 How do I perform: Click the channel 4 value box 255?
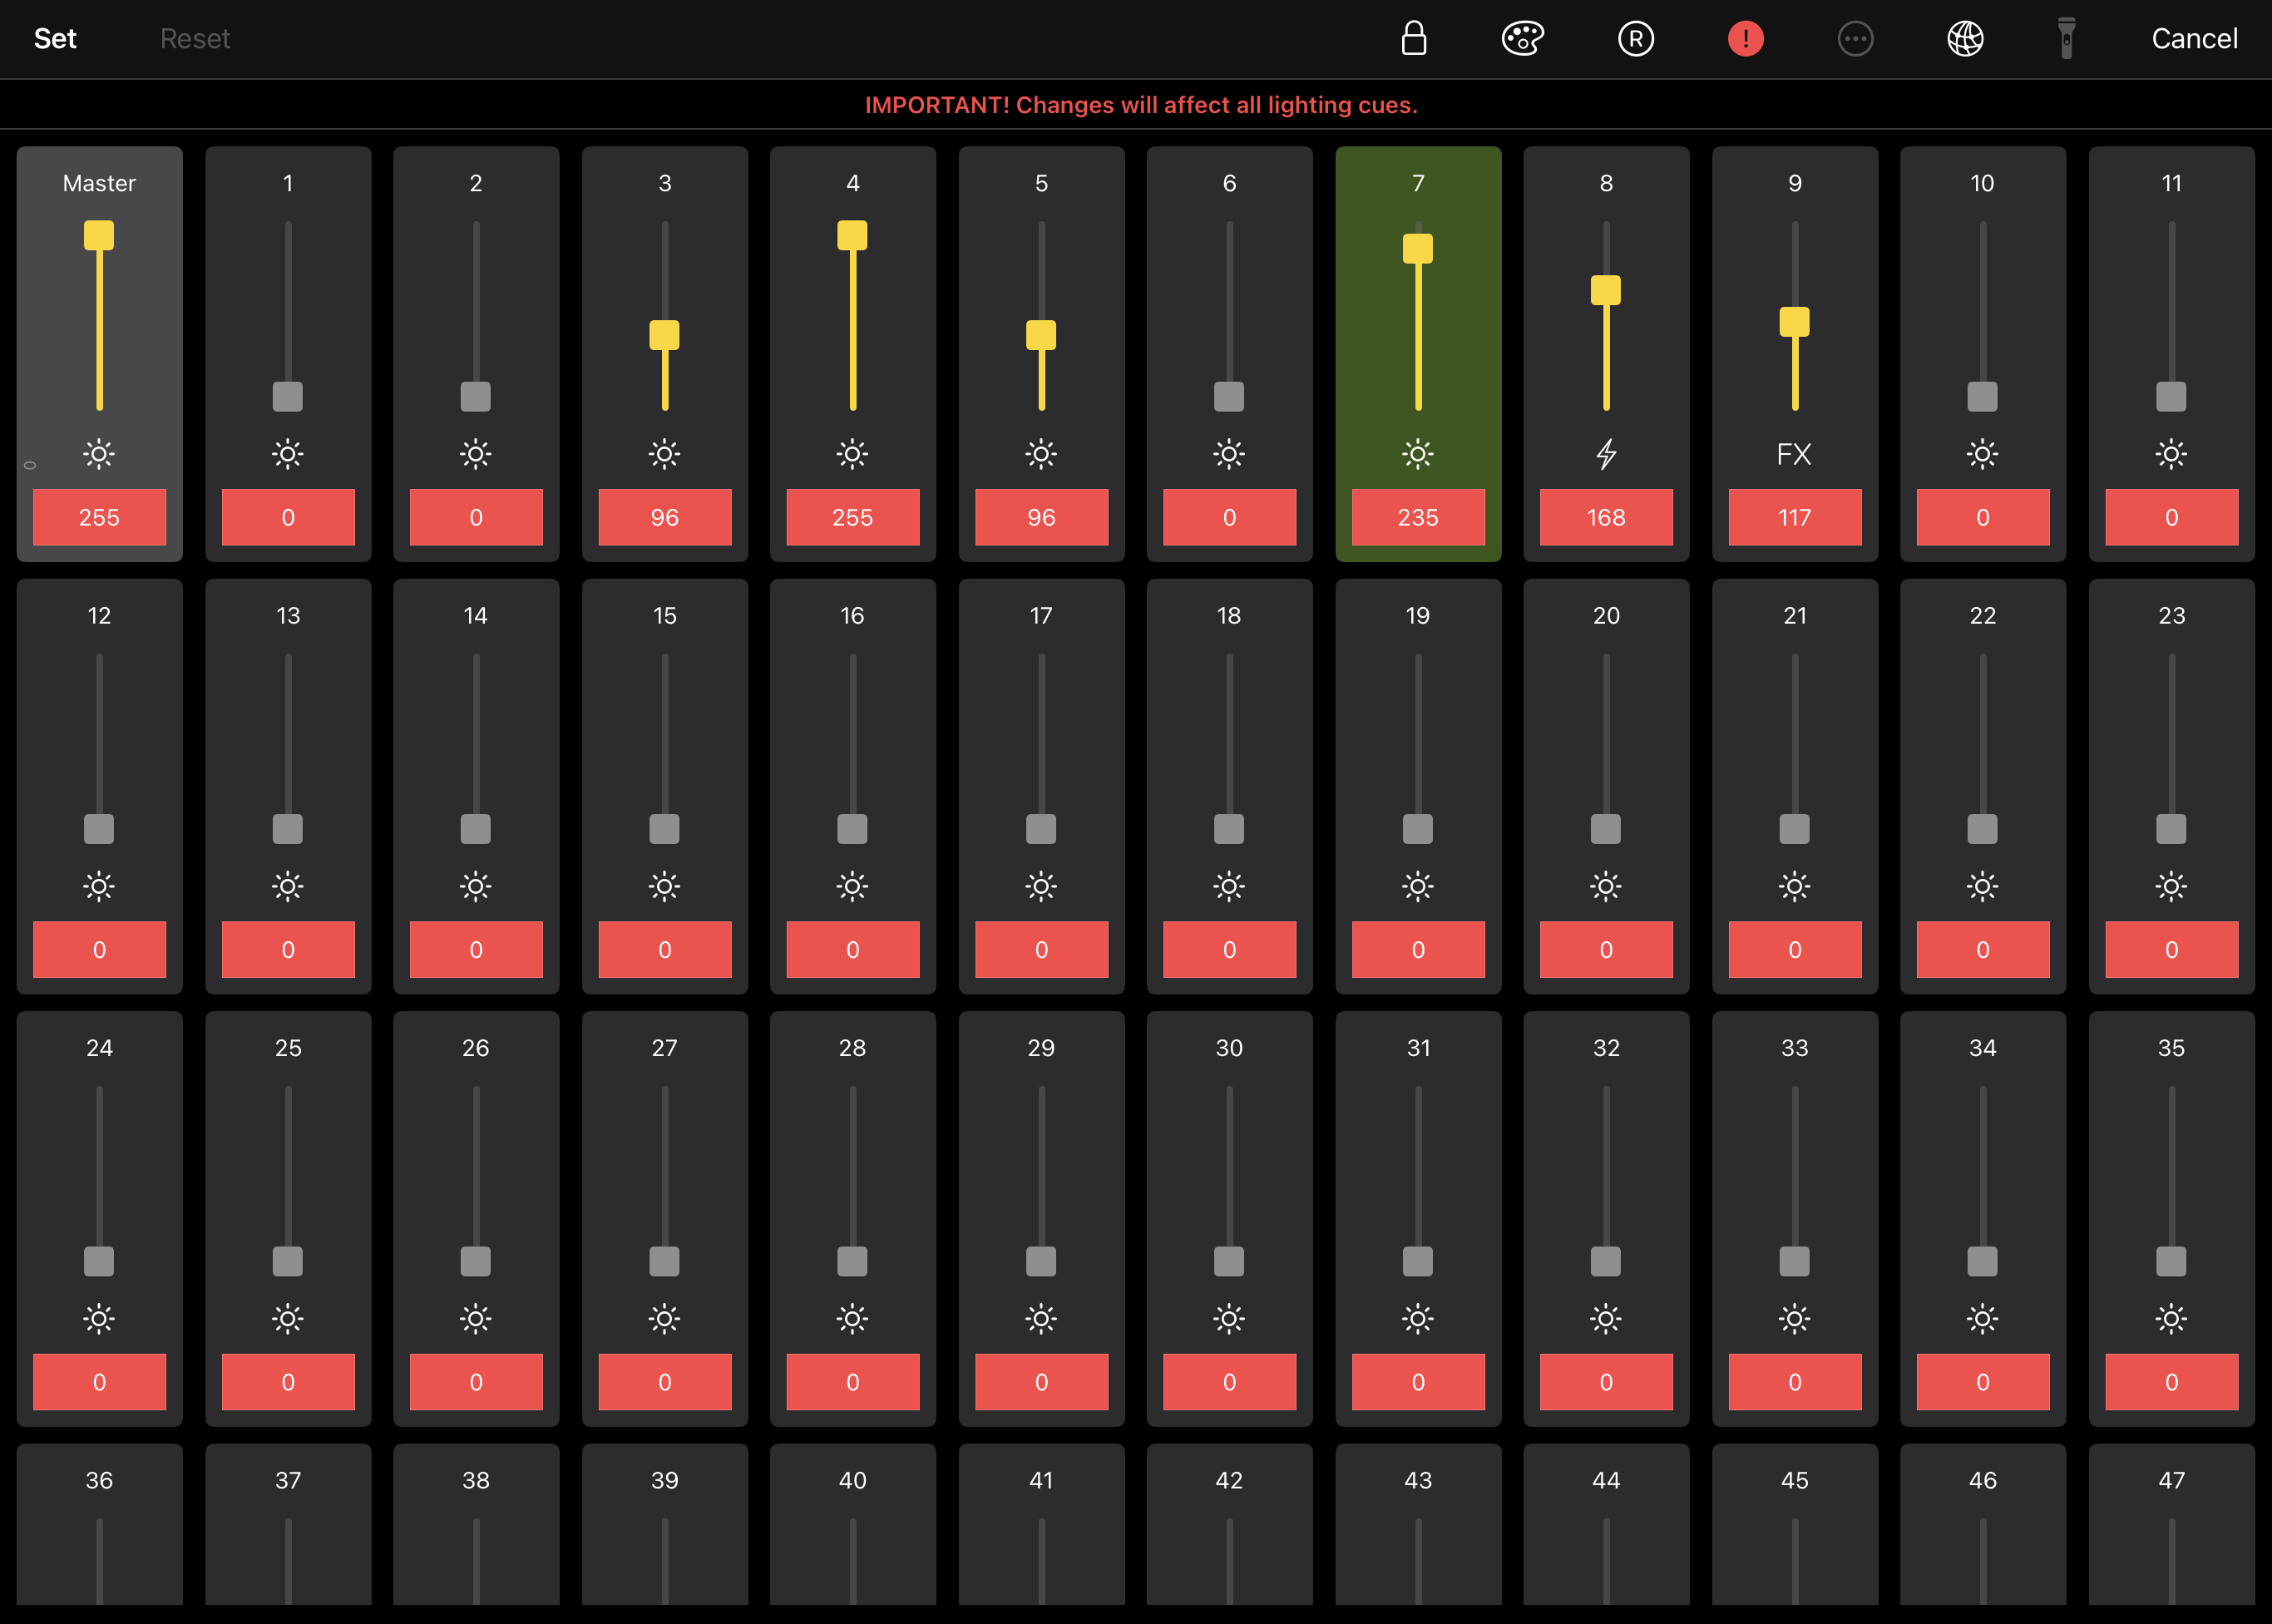point(852,517)
